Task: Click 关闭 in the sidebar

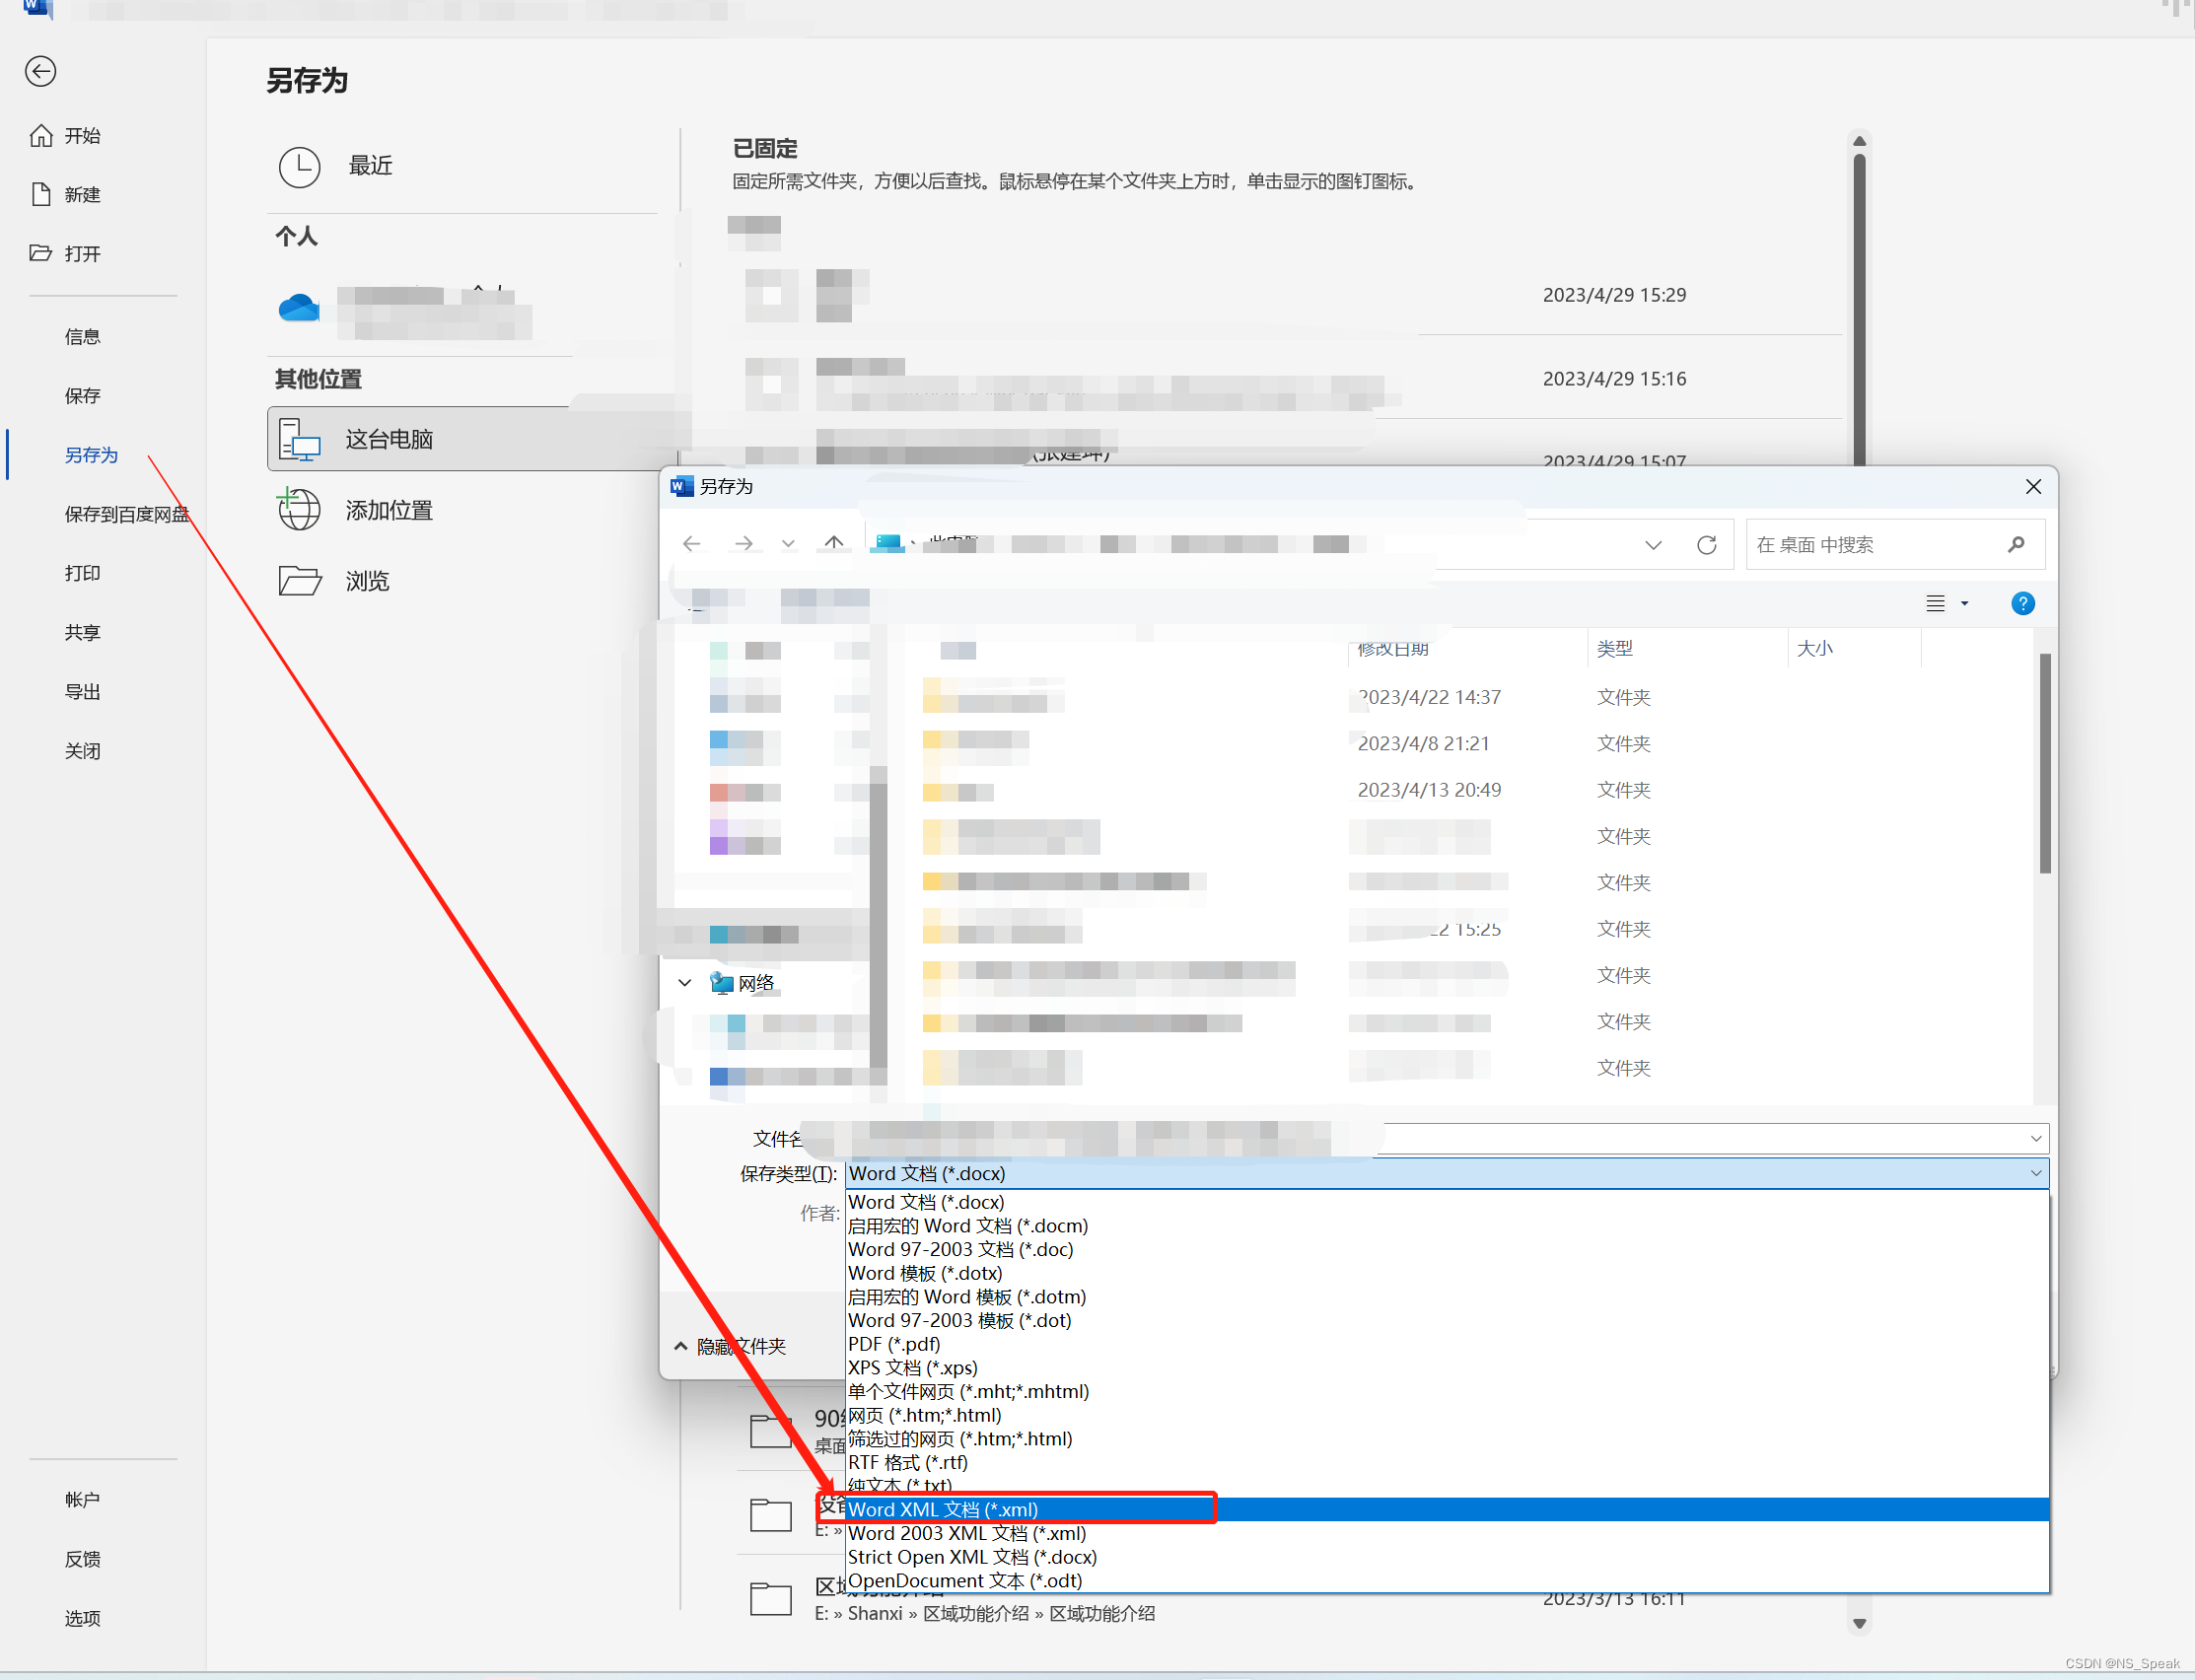Action: [82, 750]
